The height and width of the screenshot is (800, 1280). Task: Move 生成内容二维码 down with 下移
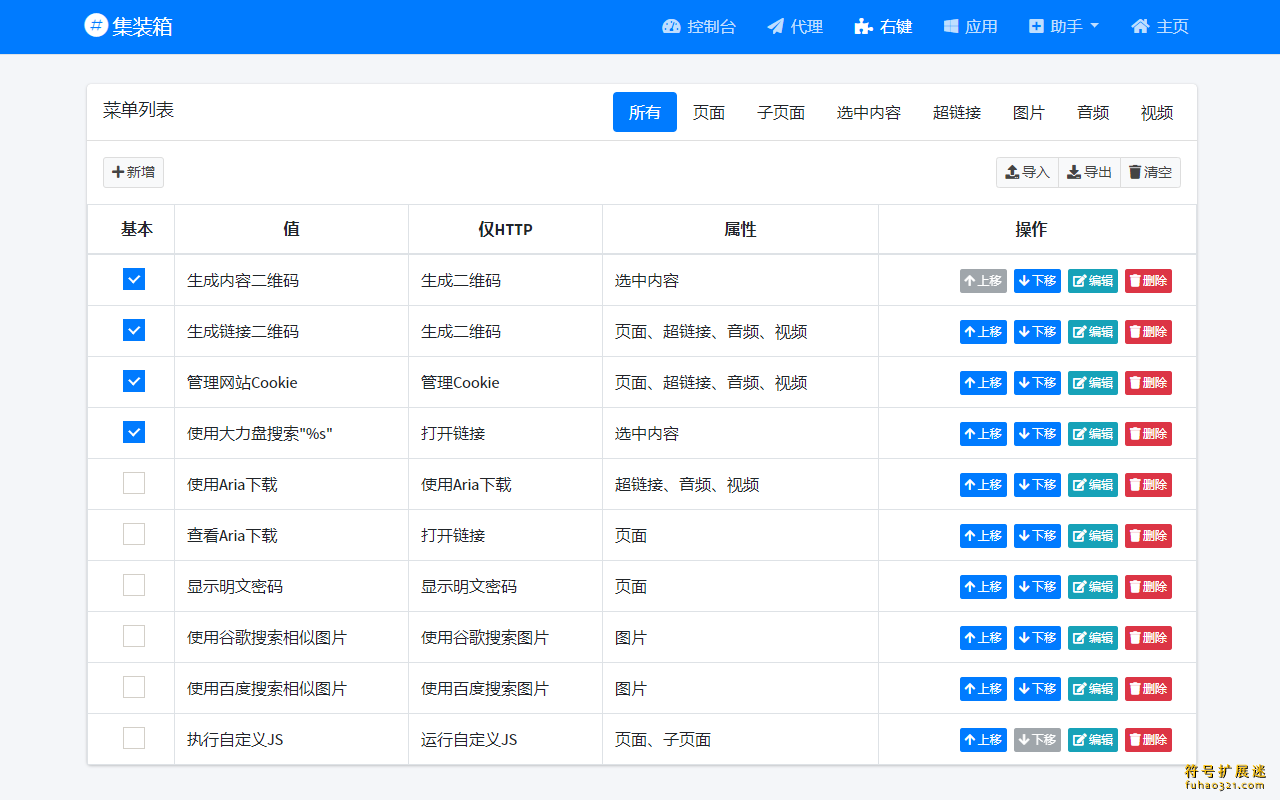[x=1037, y=281]
